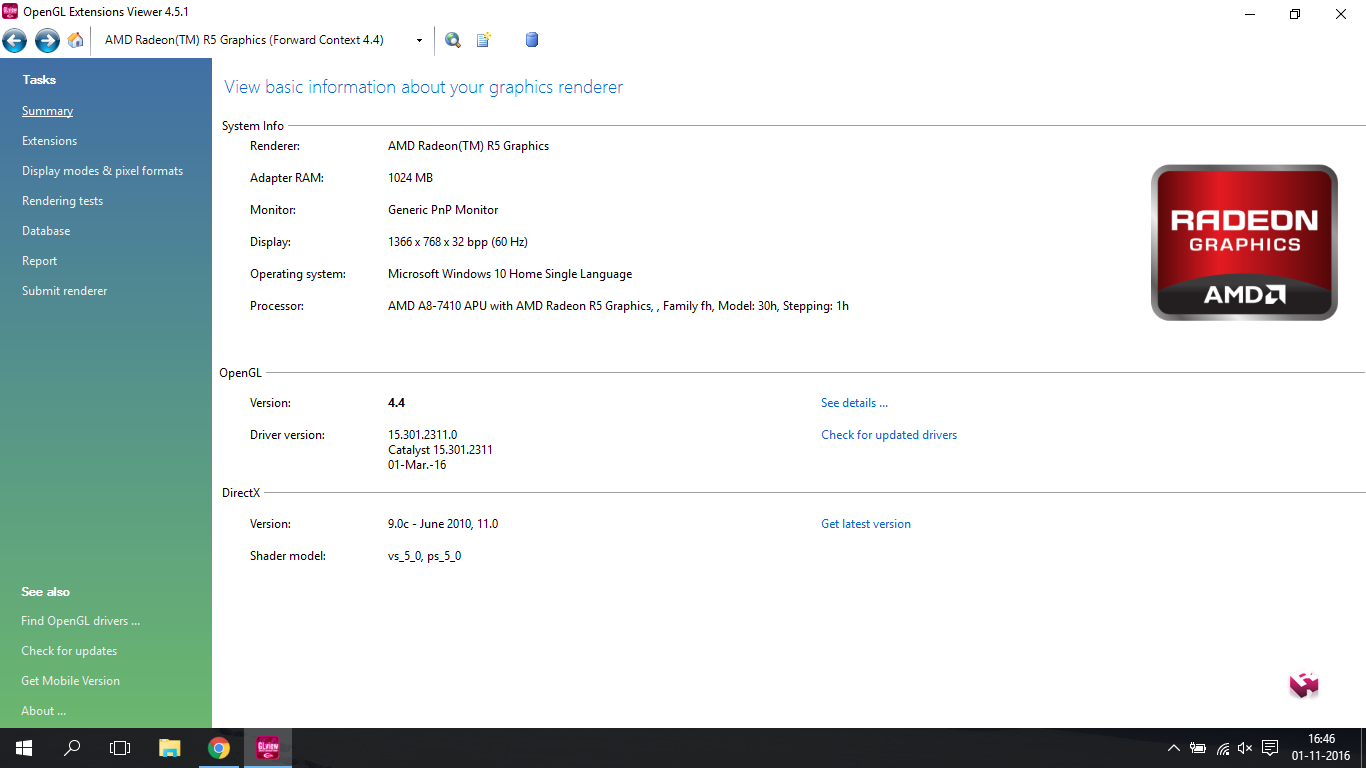The height and width of the screenshot is (768, 1366).
Task: Open File Explorer from taskbar
Action: 170,748
